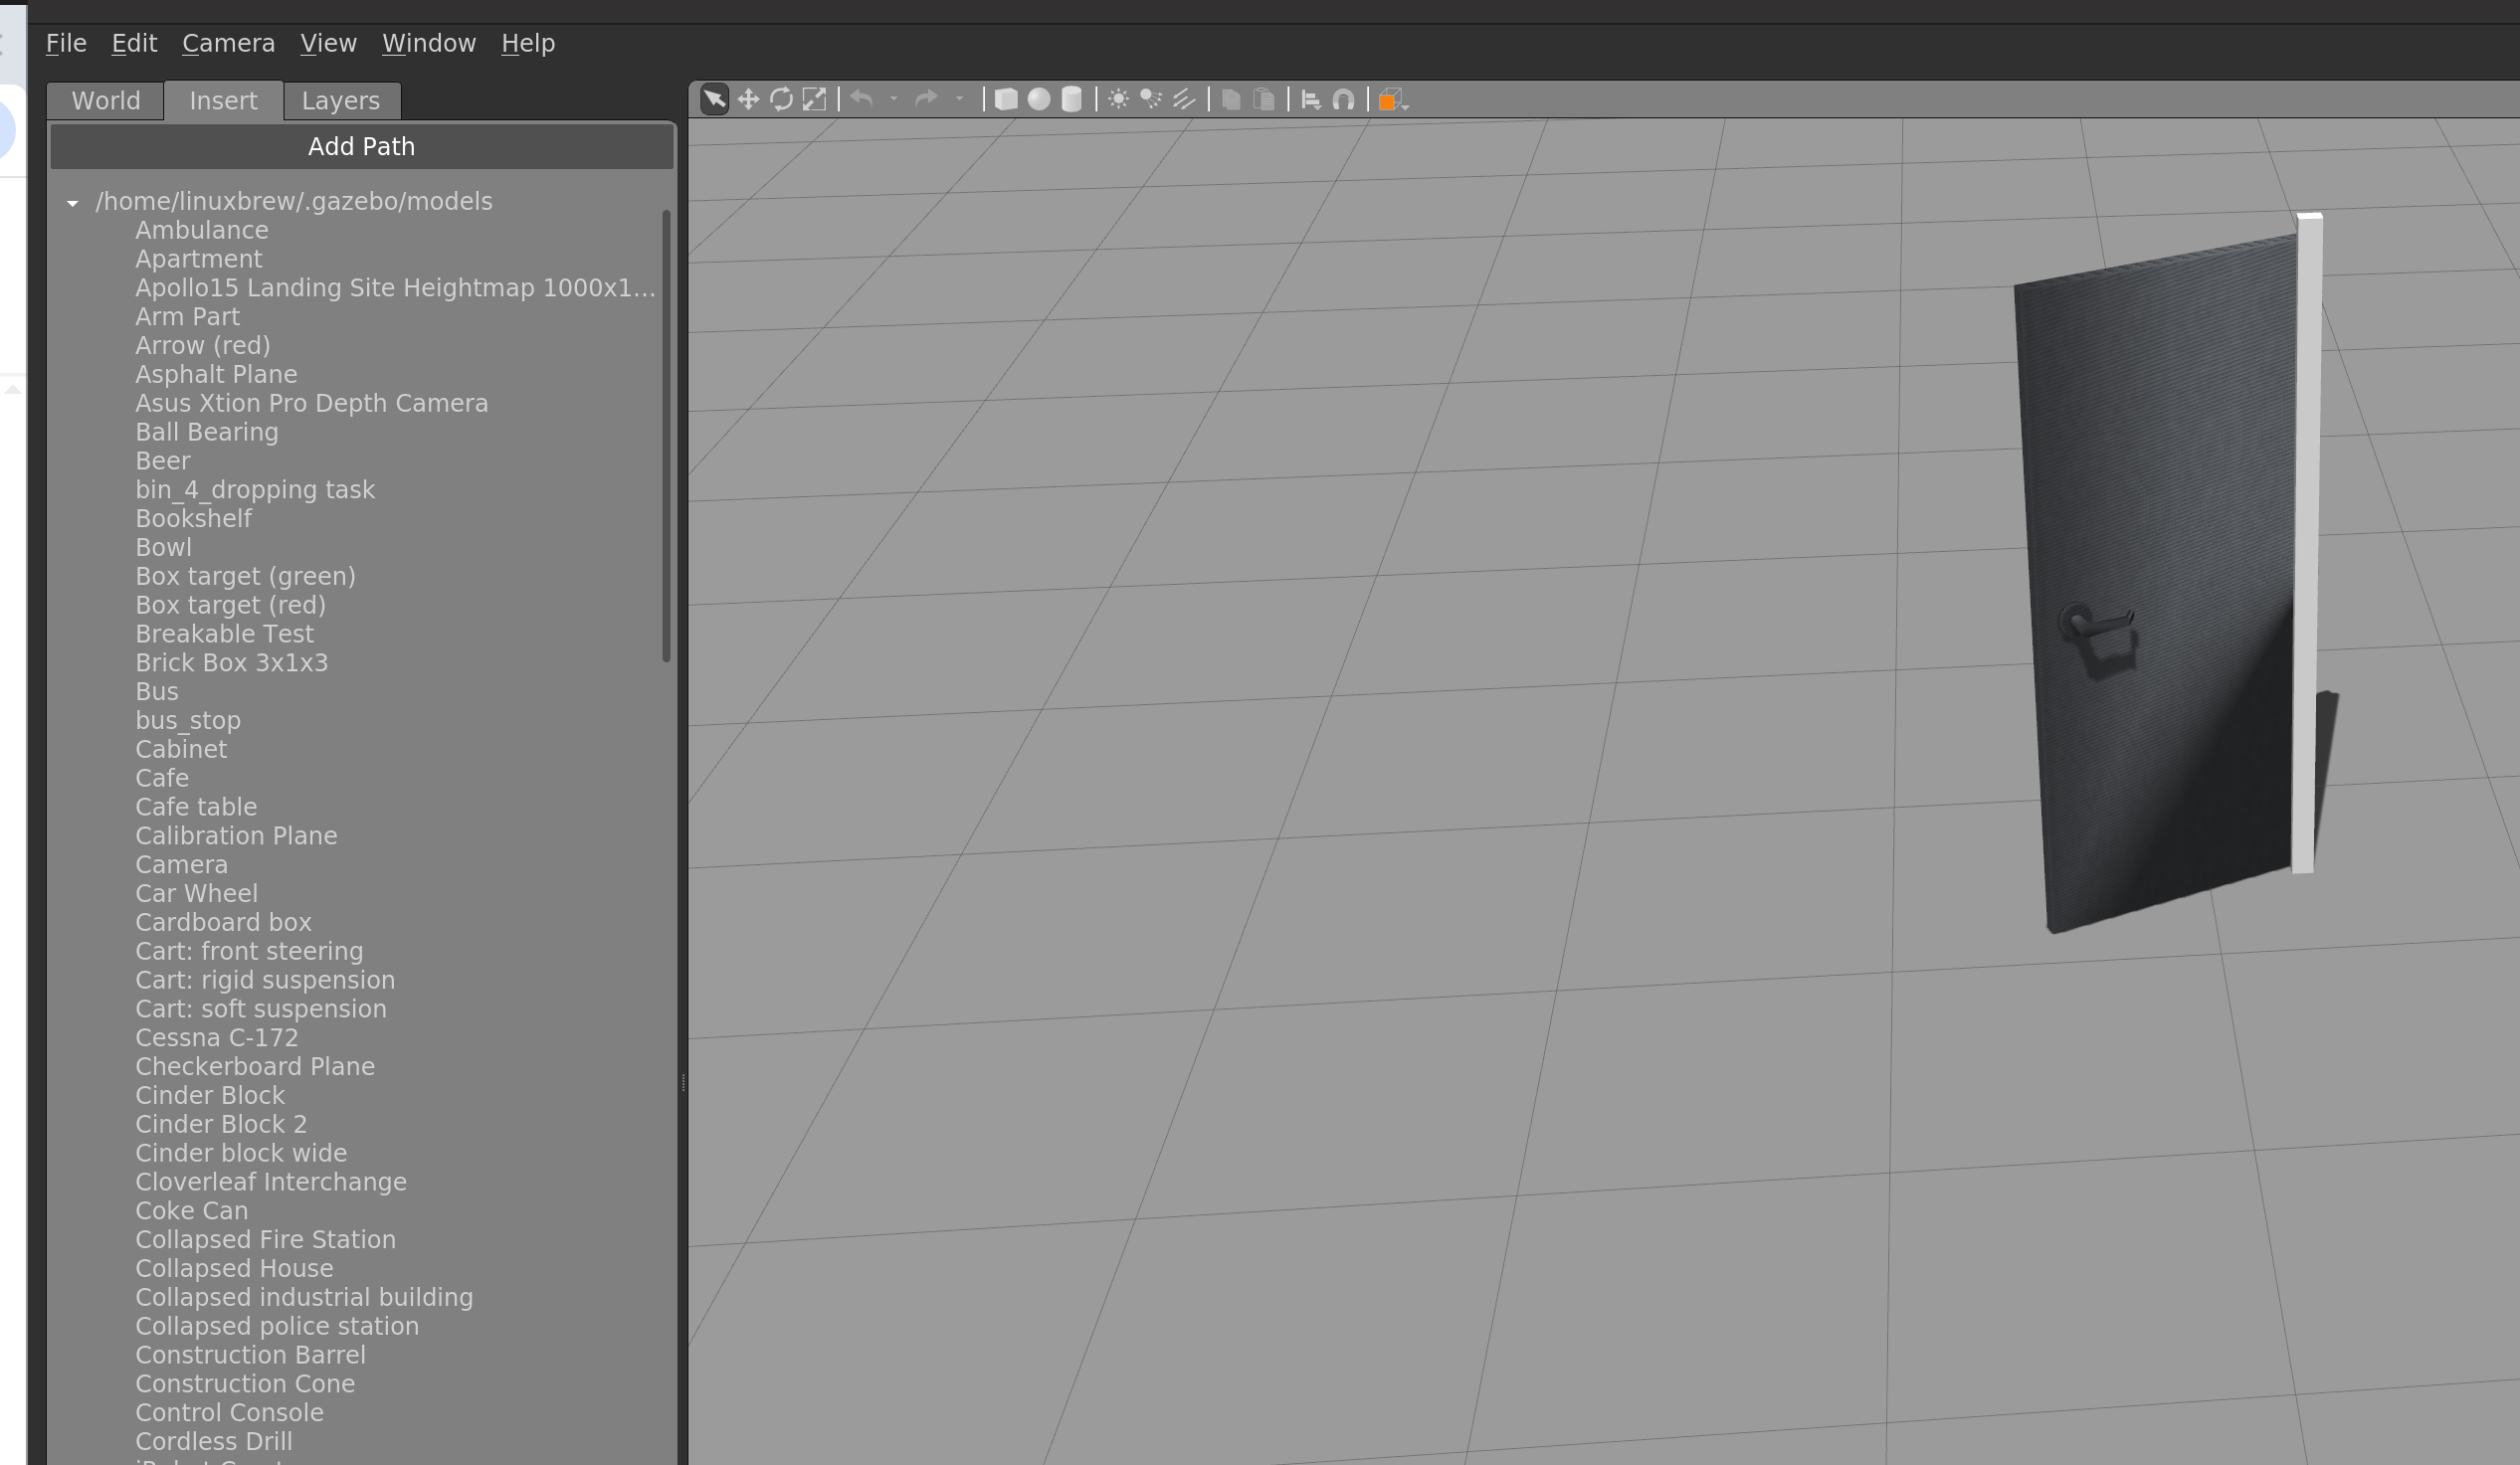Select Apollo15 Landing Site Heightmap model
Image resolution: width=2520 pixels, height=1465 pixels.
[395, 288]
